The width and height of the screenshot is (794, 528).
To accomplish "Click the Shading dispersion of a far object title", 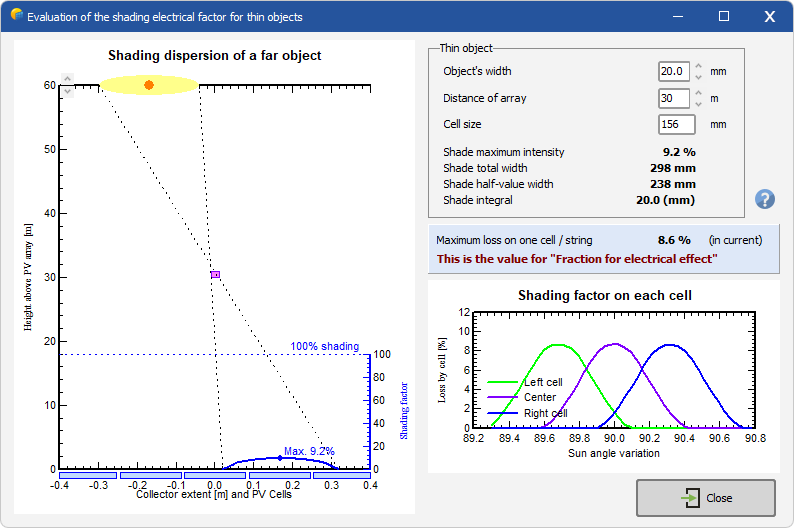I will pos(215,56).
